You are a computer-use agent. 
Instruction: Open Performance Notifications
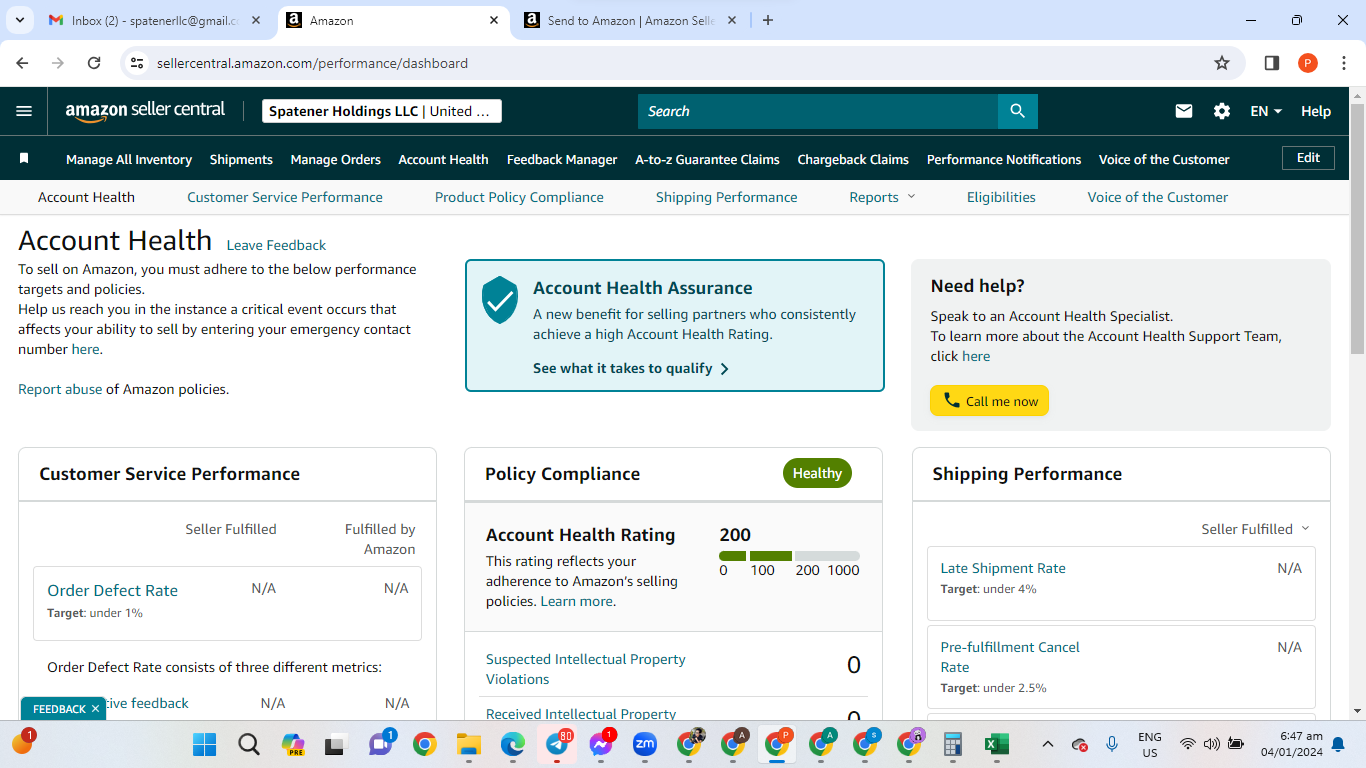point(1004,159)
